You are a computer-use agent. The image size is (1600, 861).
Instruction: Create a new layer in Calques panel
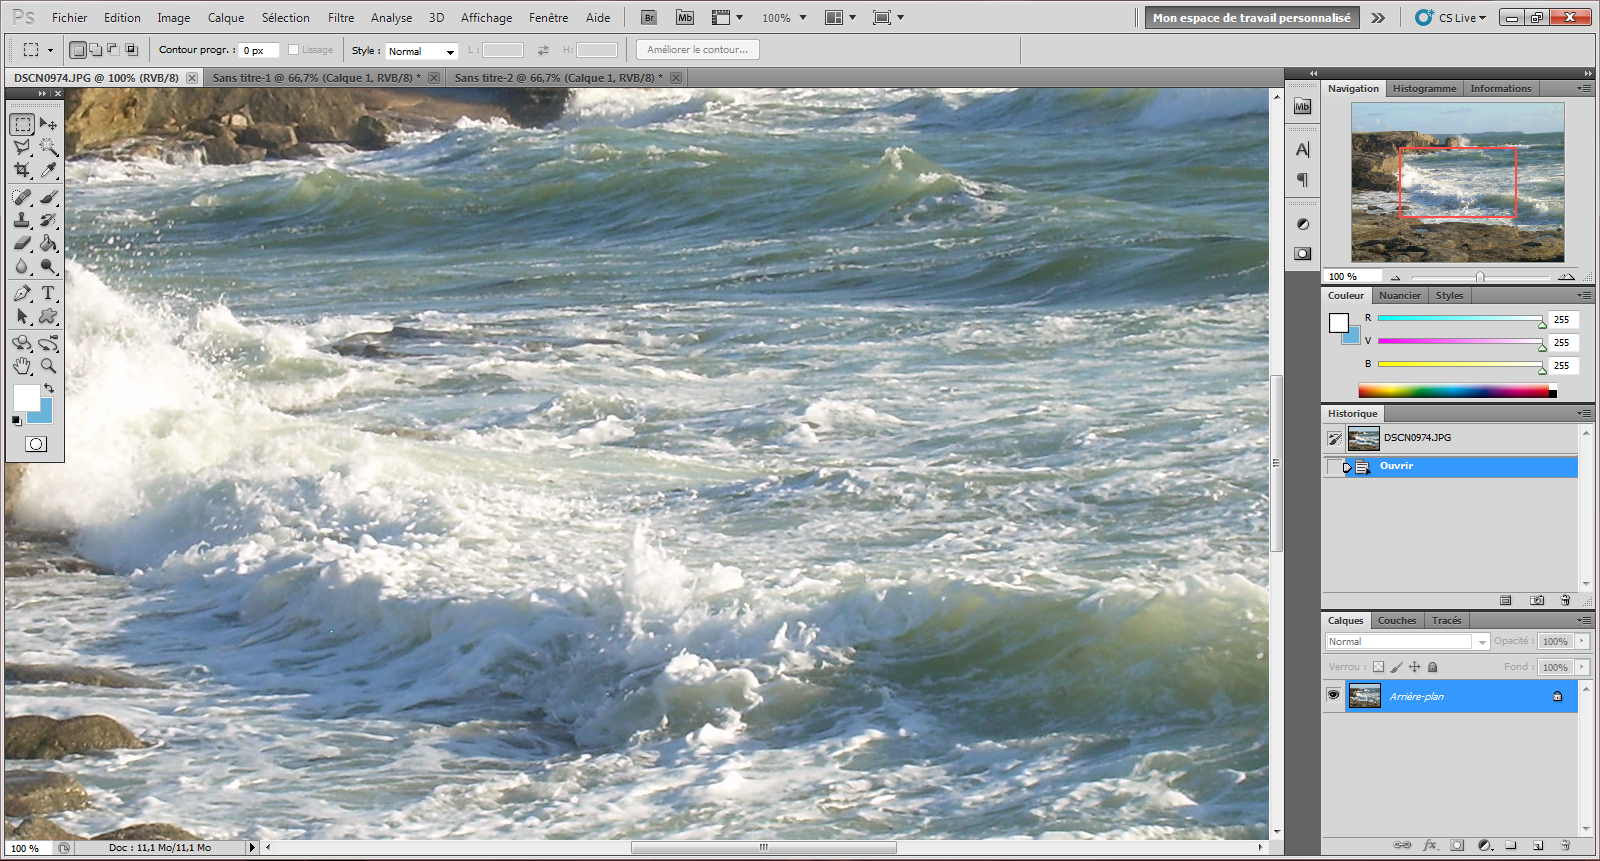pos(1538,845)
